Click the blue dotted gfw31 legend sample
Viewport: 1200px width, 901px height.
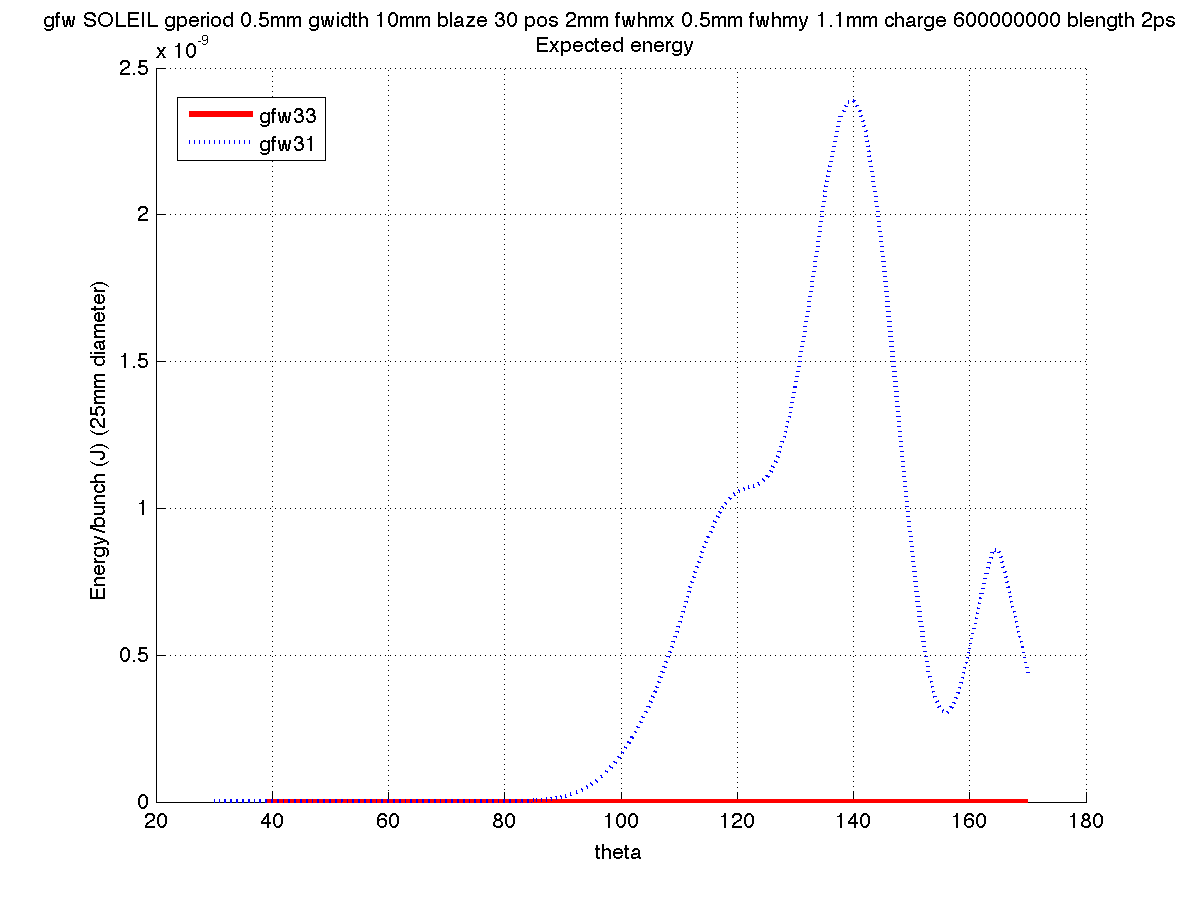pyautogui.click(x=221, y=144)
